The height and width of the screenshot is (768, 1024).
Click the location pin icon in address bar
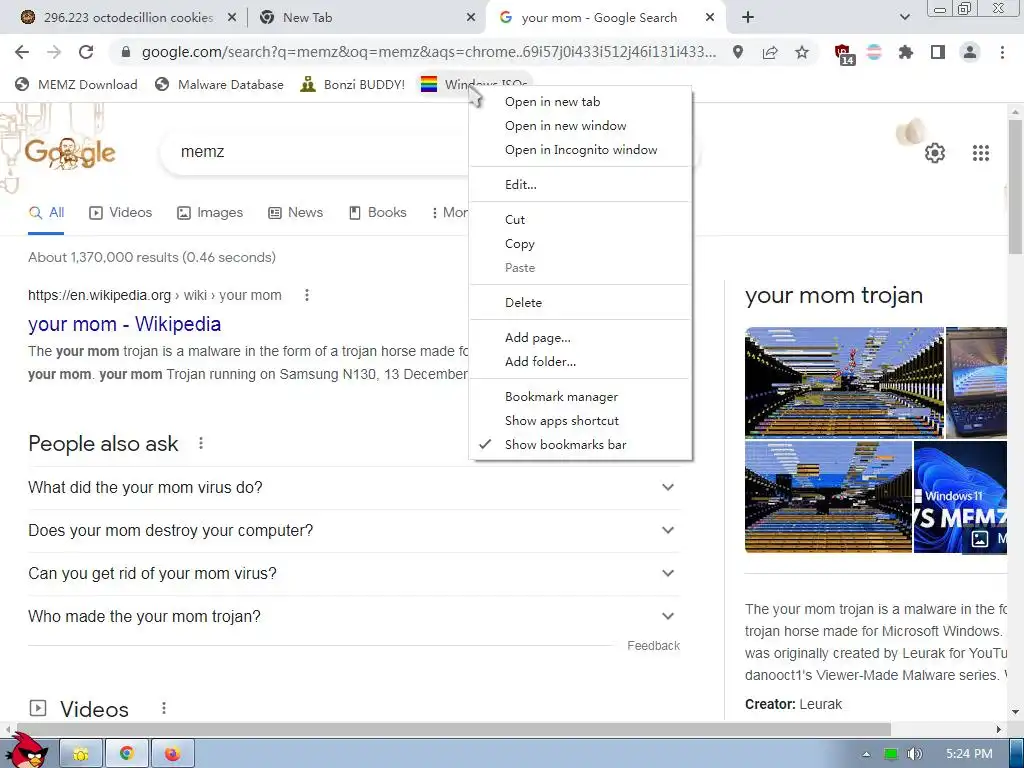pos(738,52)
